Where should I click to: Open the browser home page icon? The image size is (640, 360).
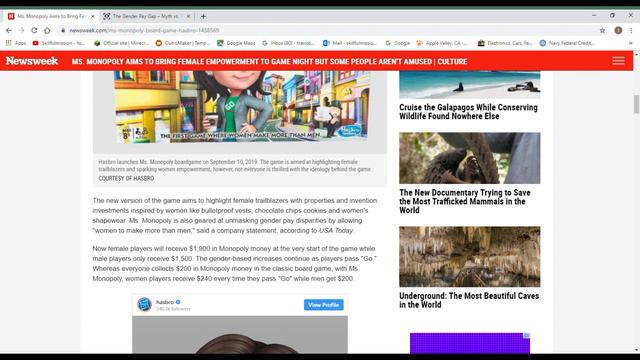47,30
